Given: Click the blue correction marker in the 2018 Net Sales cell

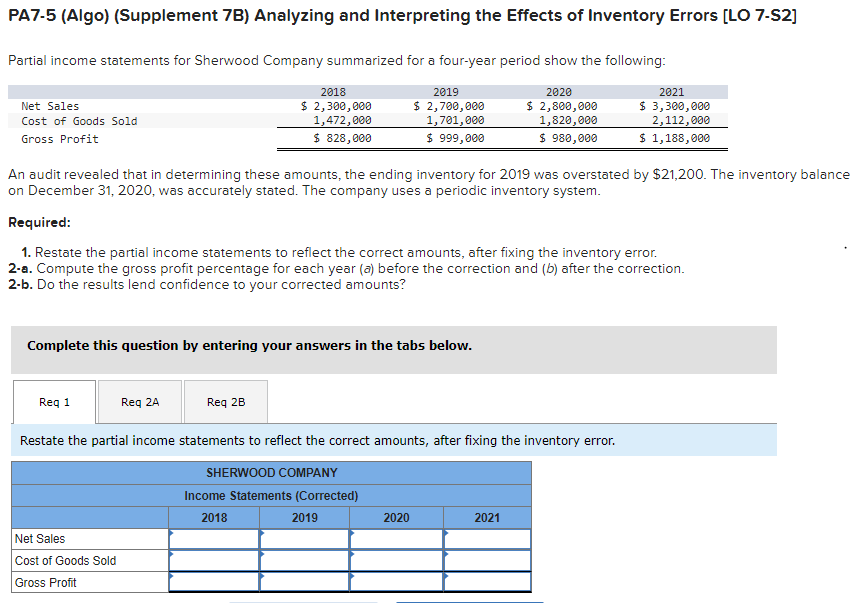Looking at the screenshot, I should click(171, 533).
